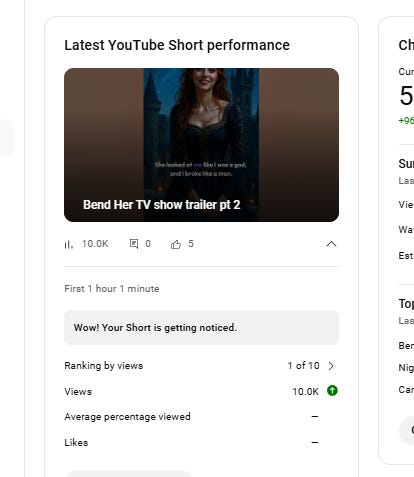Viewport: 414px width, 477px height.
Task: Click the green up-arrow views indicator
Action: click(332, 391)
